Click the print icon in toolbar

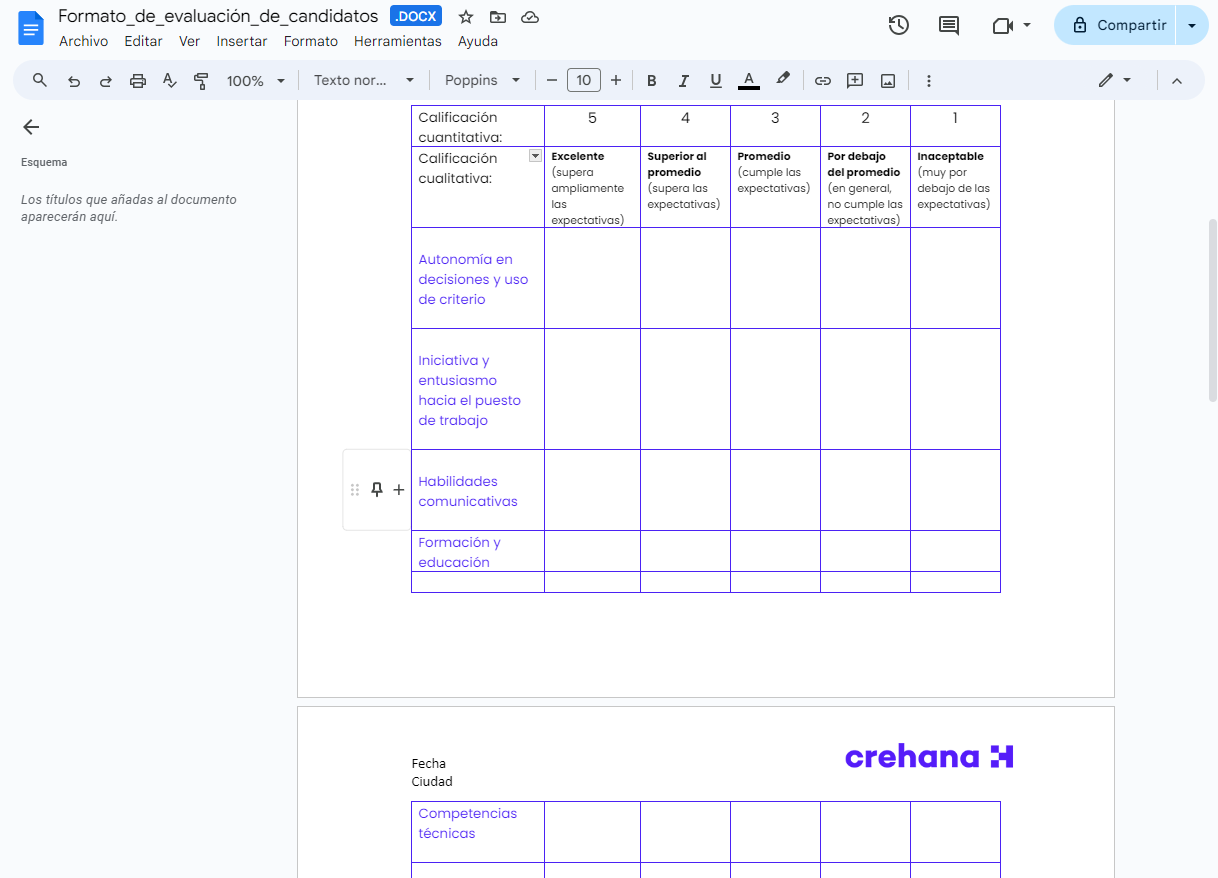click(x=138, y=81)
